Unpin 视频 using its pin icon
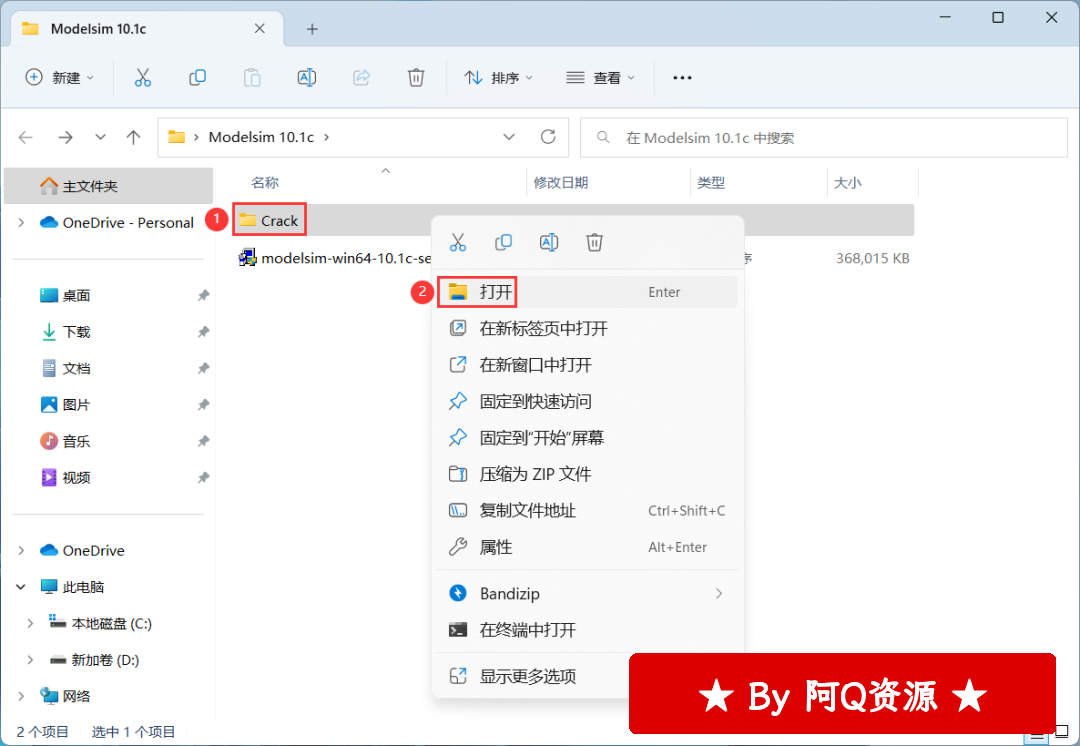1080x746 pixels. [x=203, y=478]
